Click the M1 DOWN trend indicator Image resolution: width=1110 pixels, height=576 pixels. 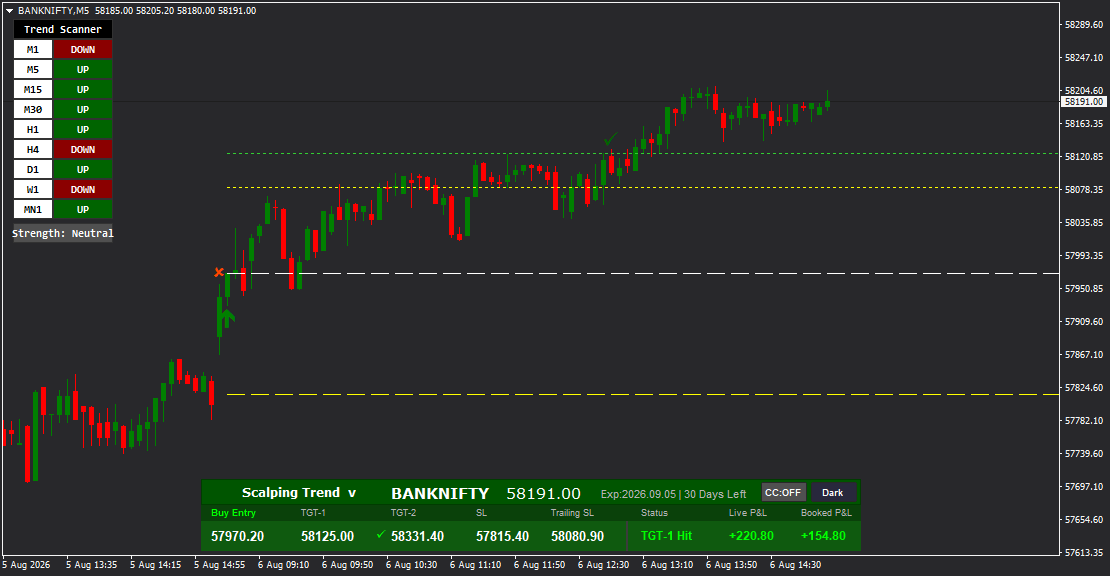(83, 50)
